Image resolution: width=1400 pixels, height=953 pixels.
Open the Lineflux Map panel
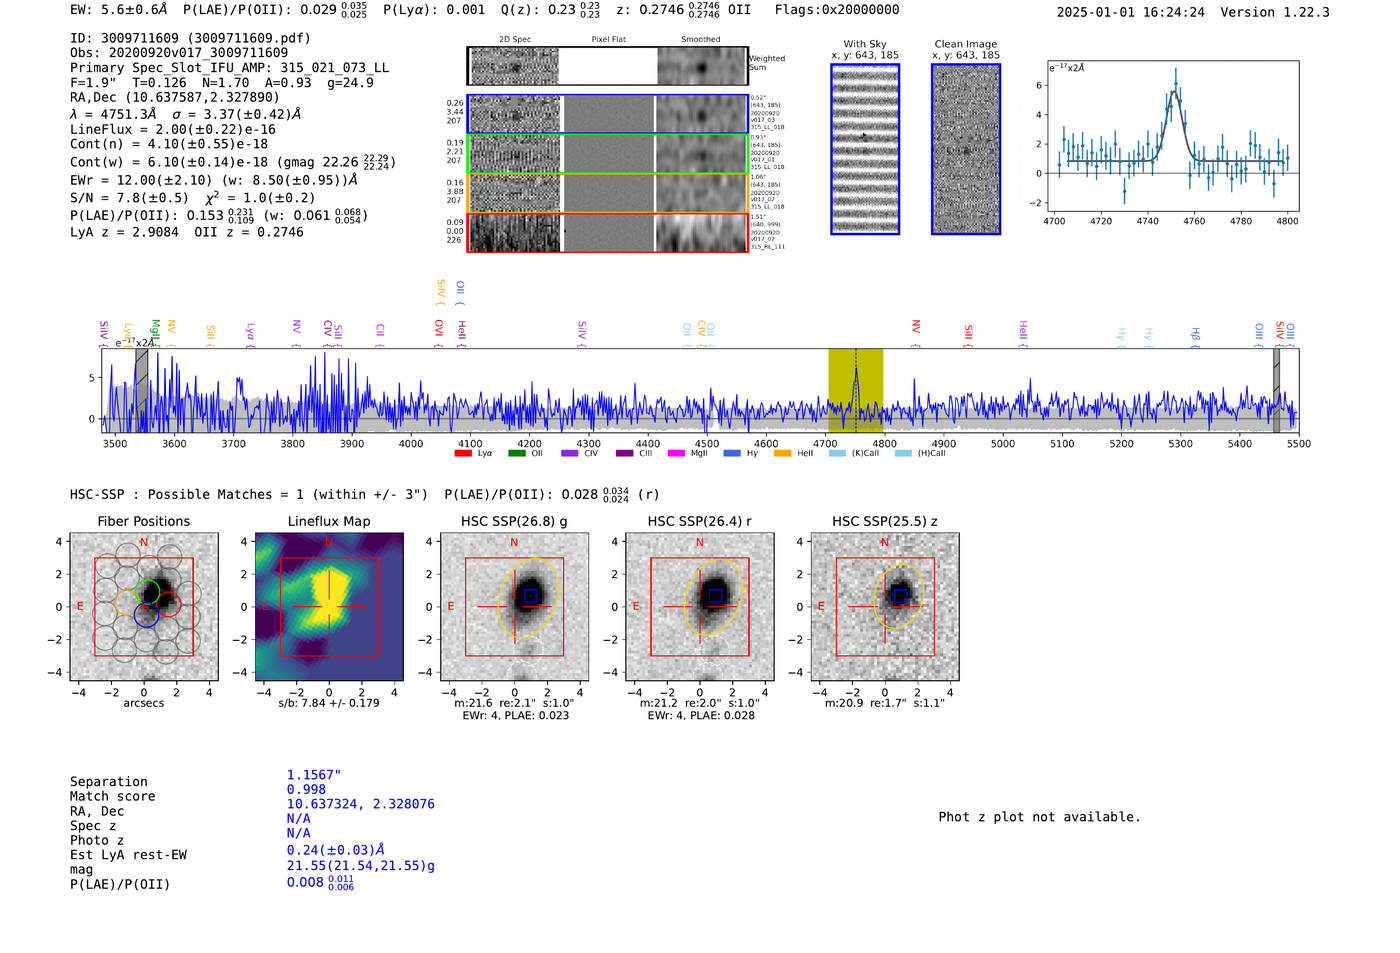pyautogui.click(x=329, y=607)
